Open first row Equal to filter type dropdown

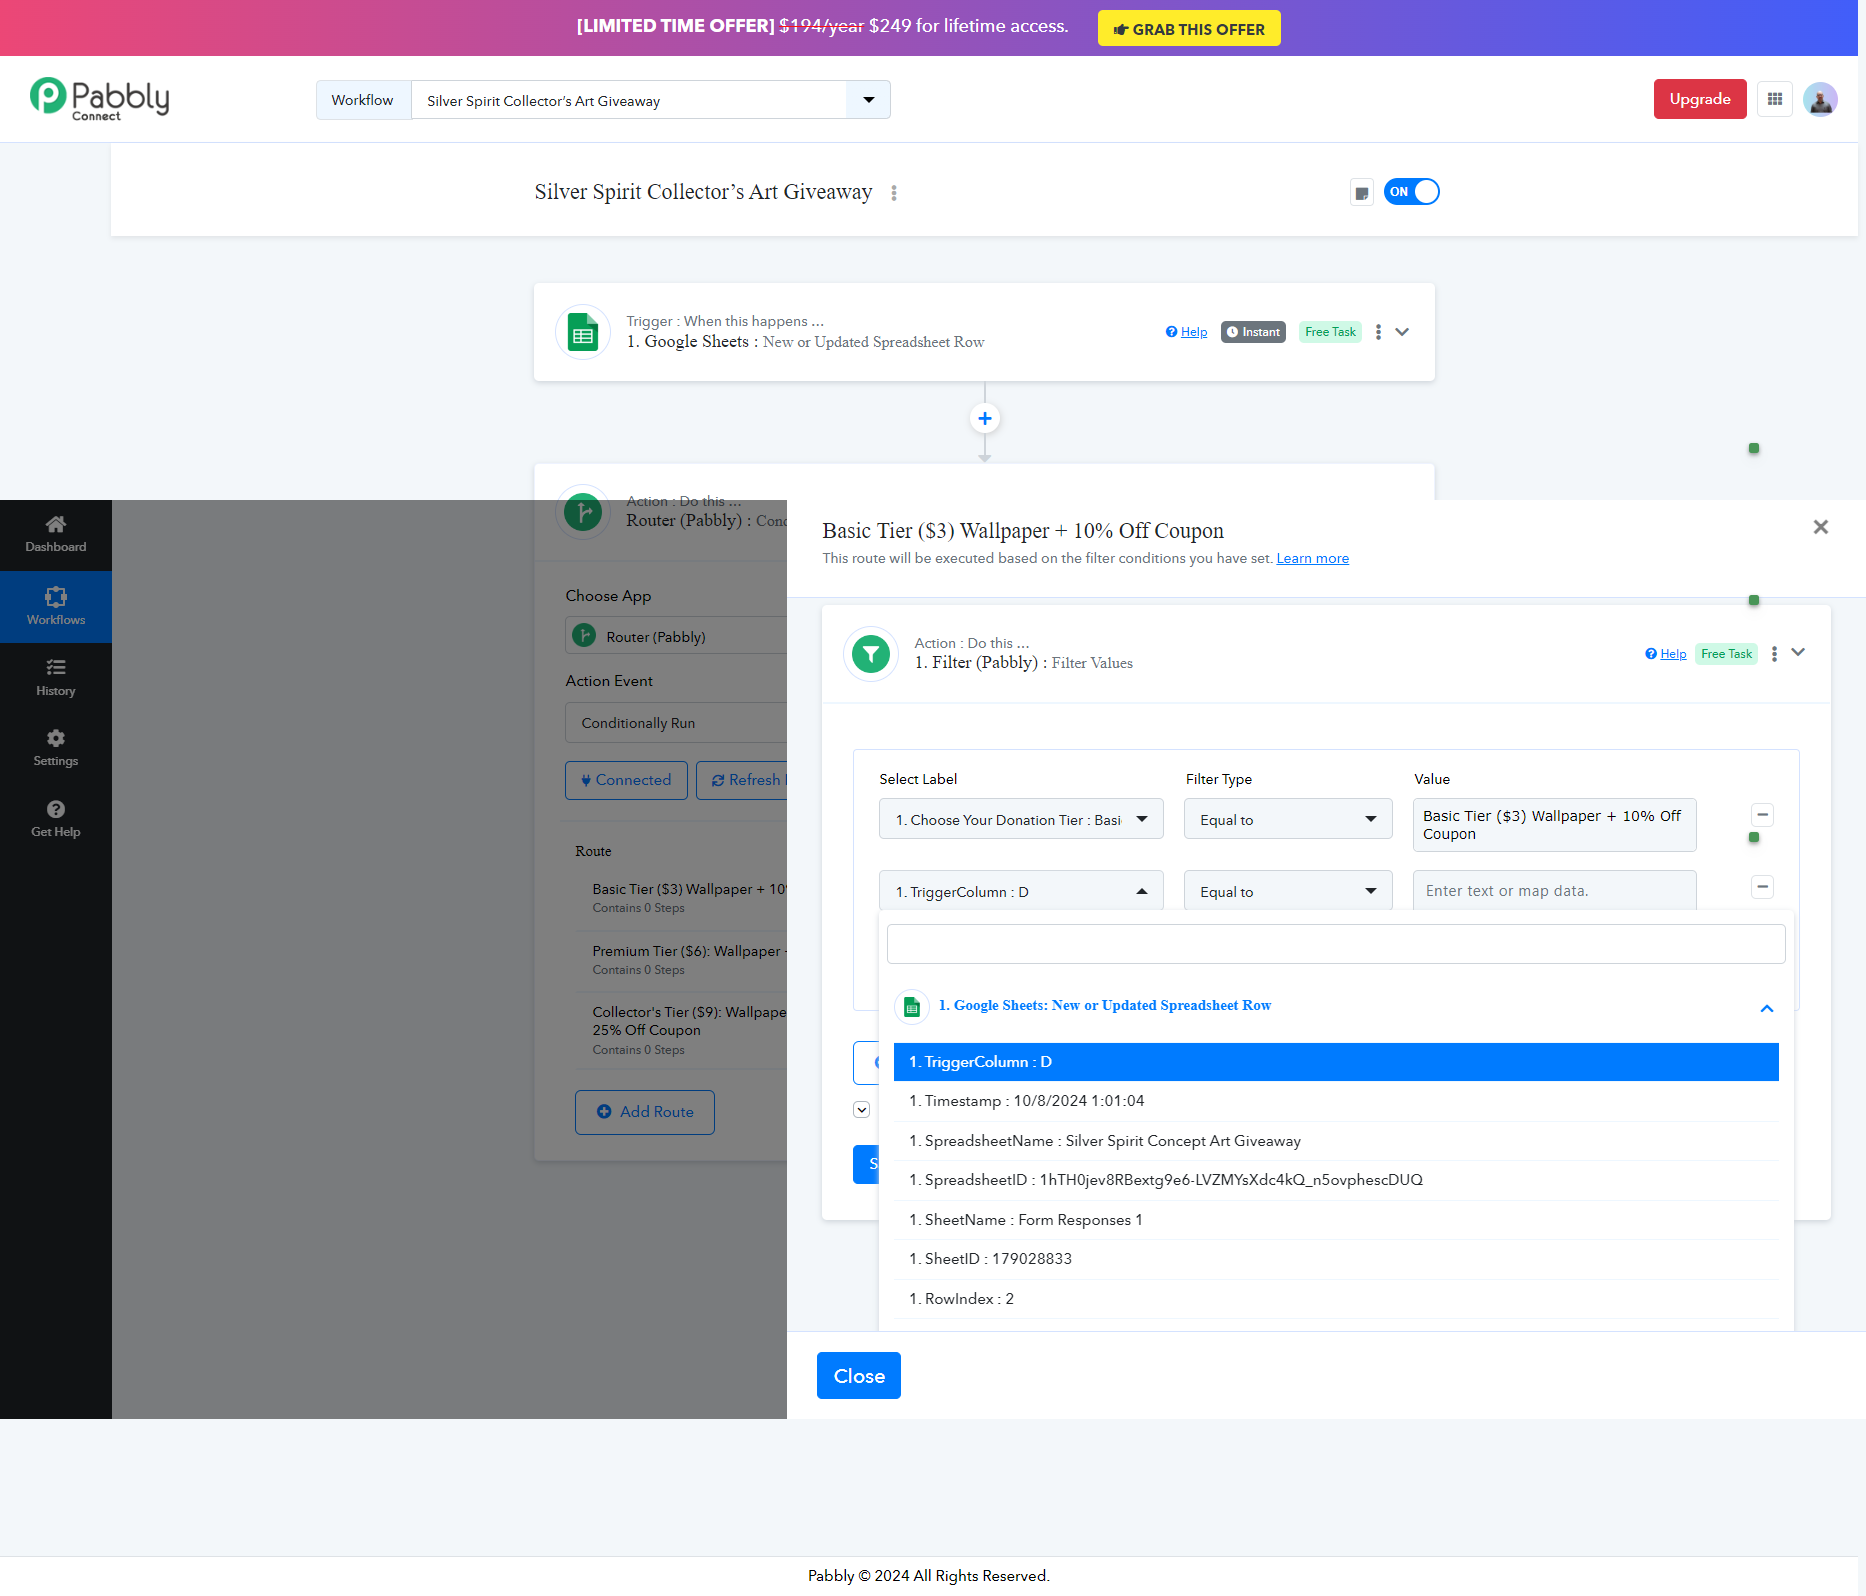pyautogui.click(x=1288, y=819)
